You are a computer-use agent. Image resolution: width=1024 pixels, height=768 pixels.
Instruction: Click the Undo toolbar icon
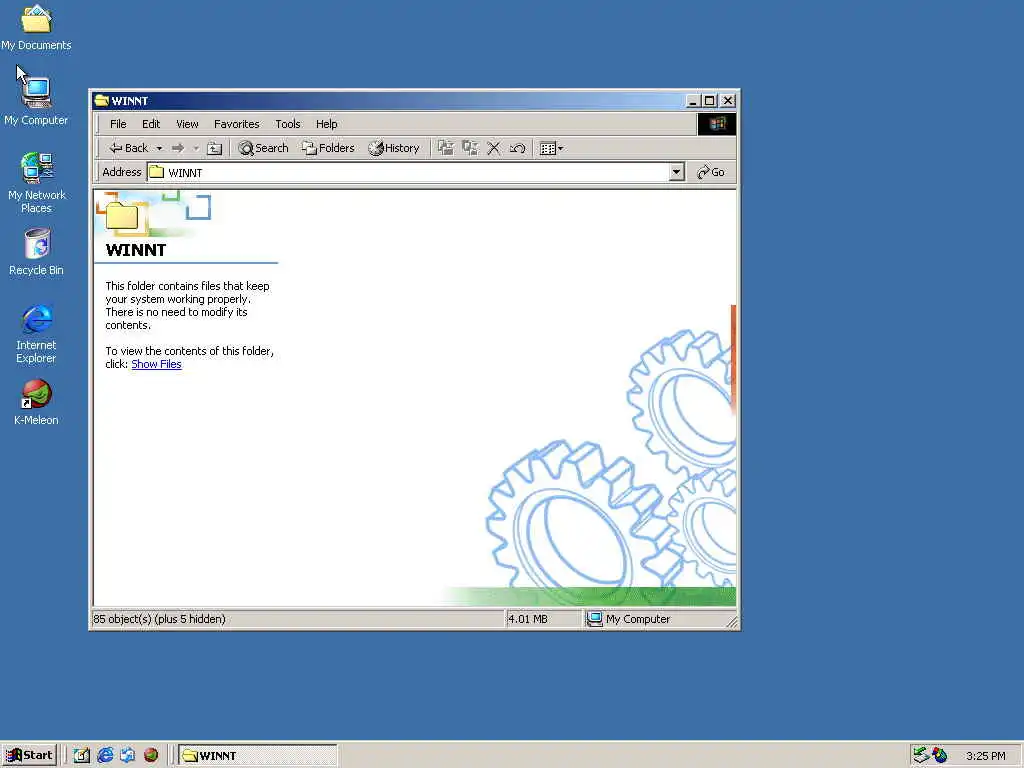click(517, 148)
